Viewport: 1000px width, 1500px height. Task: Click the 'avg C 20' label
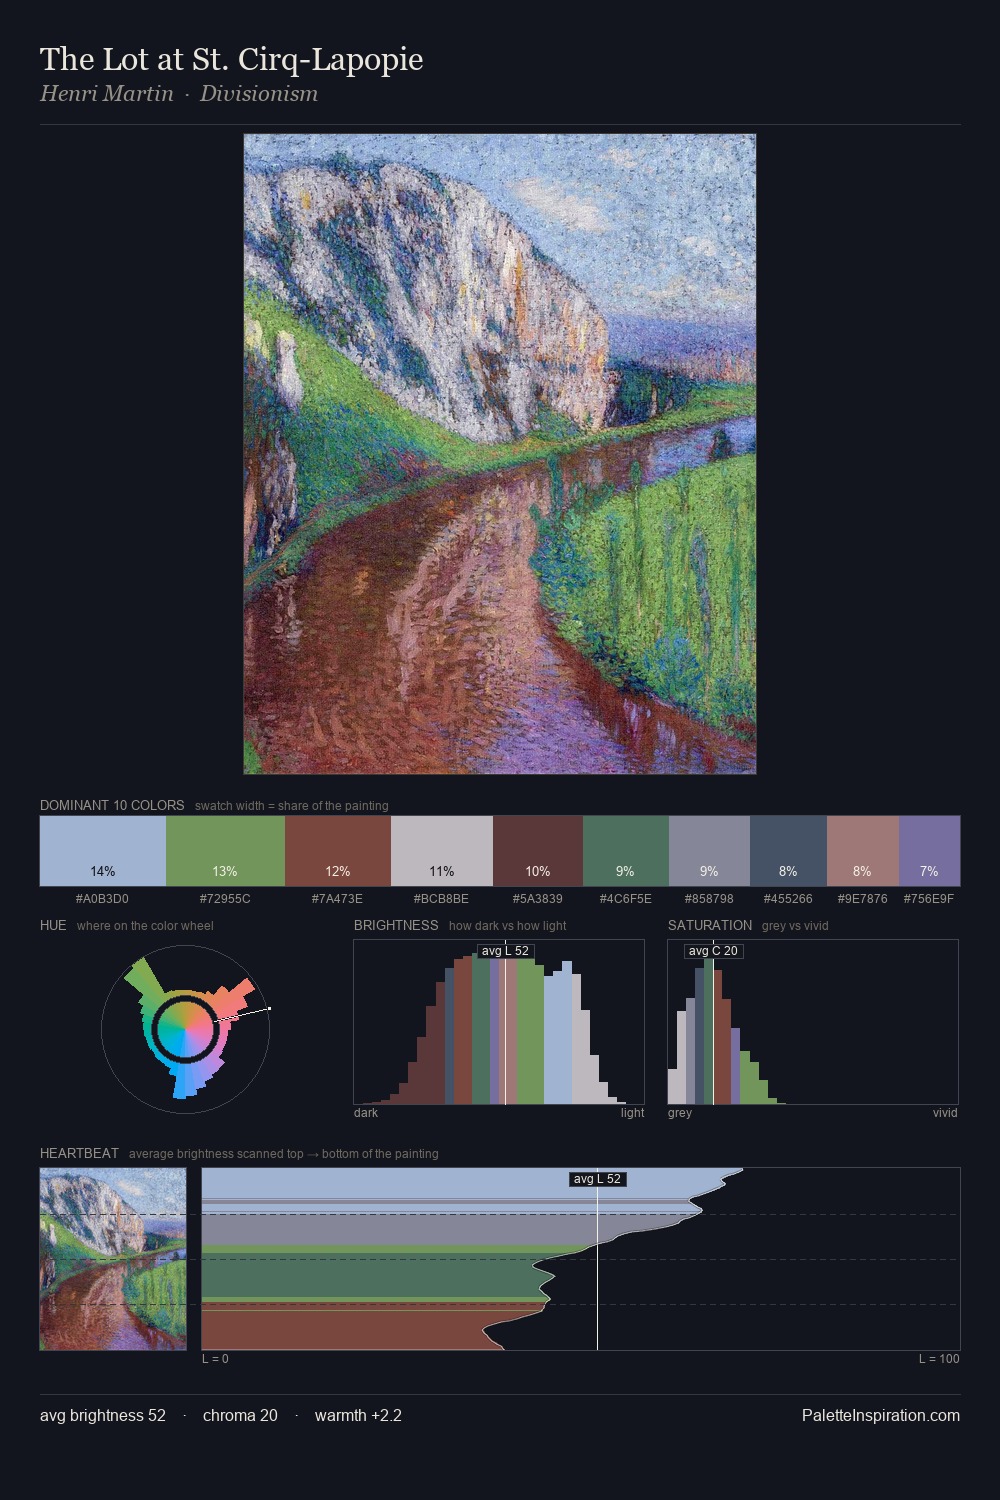coord(713,951)
